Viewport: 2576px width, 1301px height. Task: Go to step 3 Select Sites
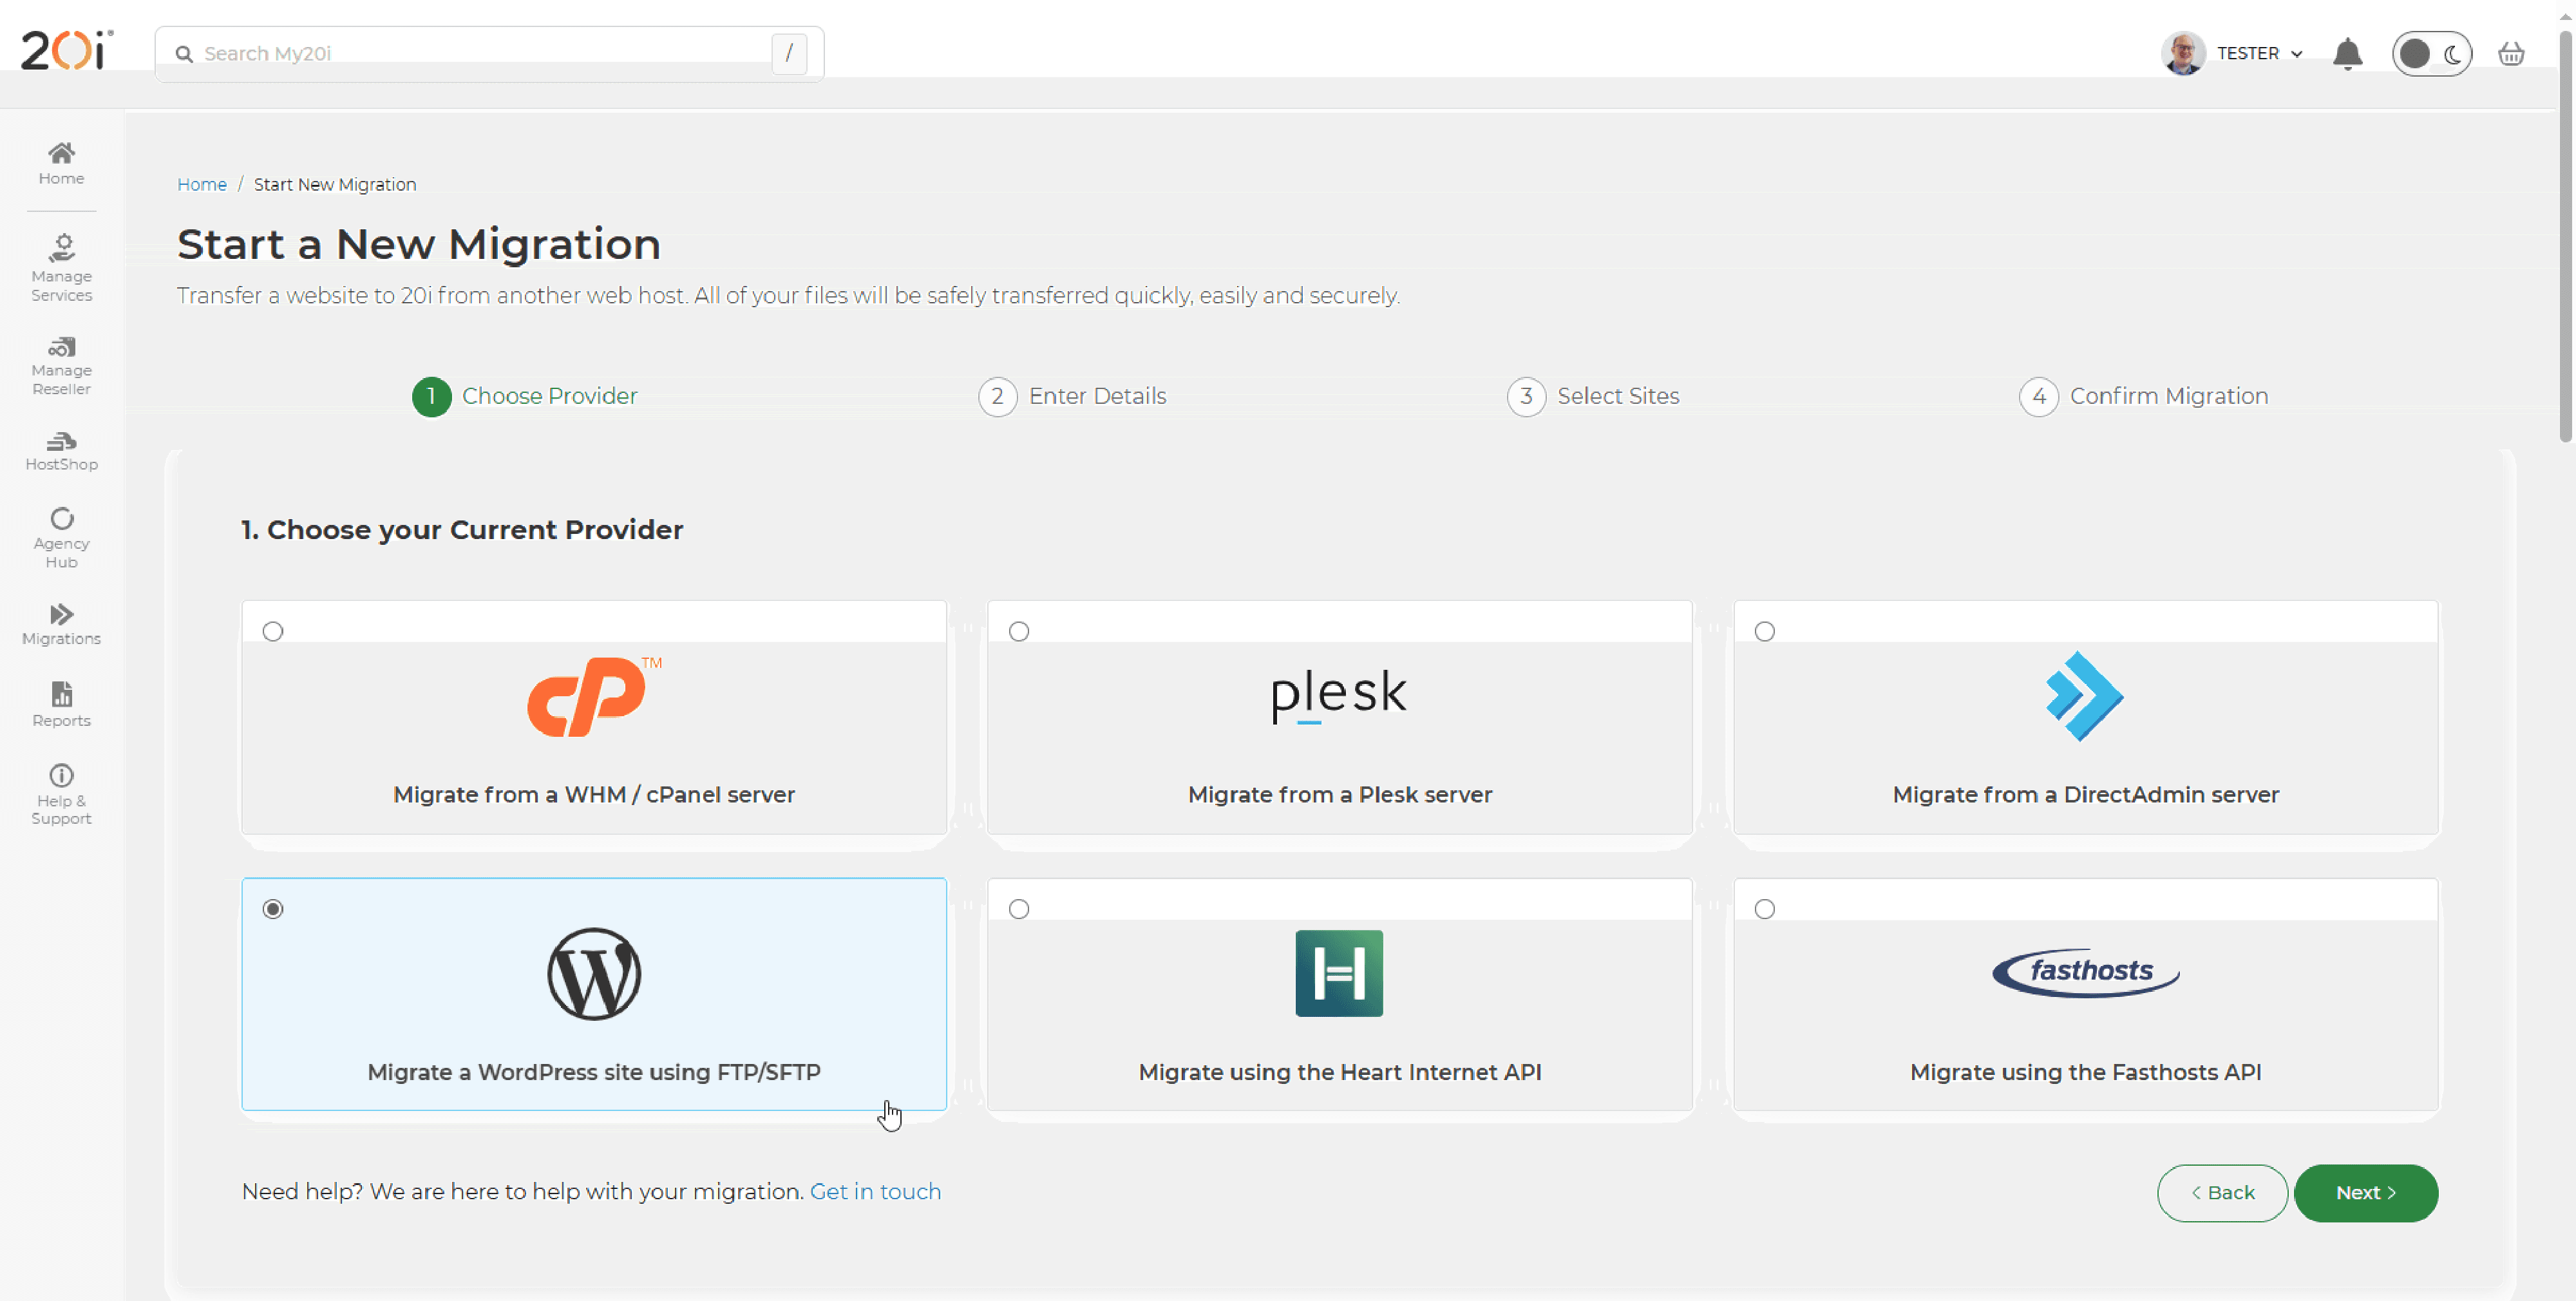[x=1594, y=397]
